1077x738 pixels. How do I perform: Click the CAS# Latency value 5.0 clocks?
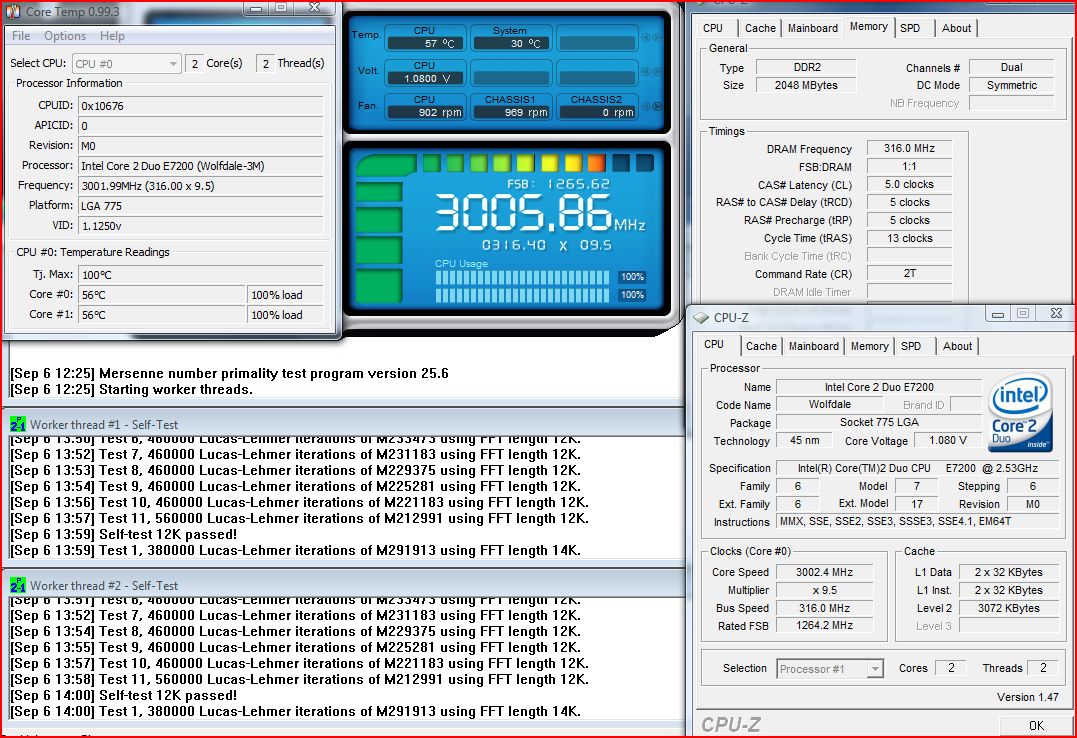click(909, 184)
